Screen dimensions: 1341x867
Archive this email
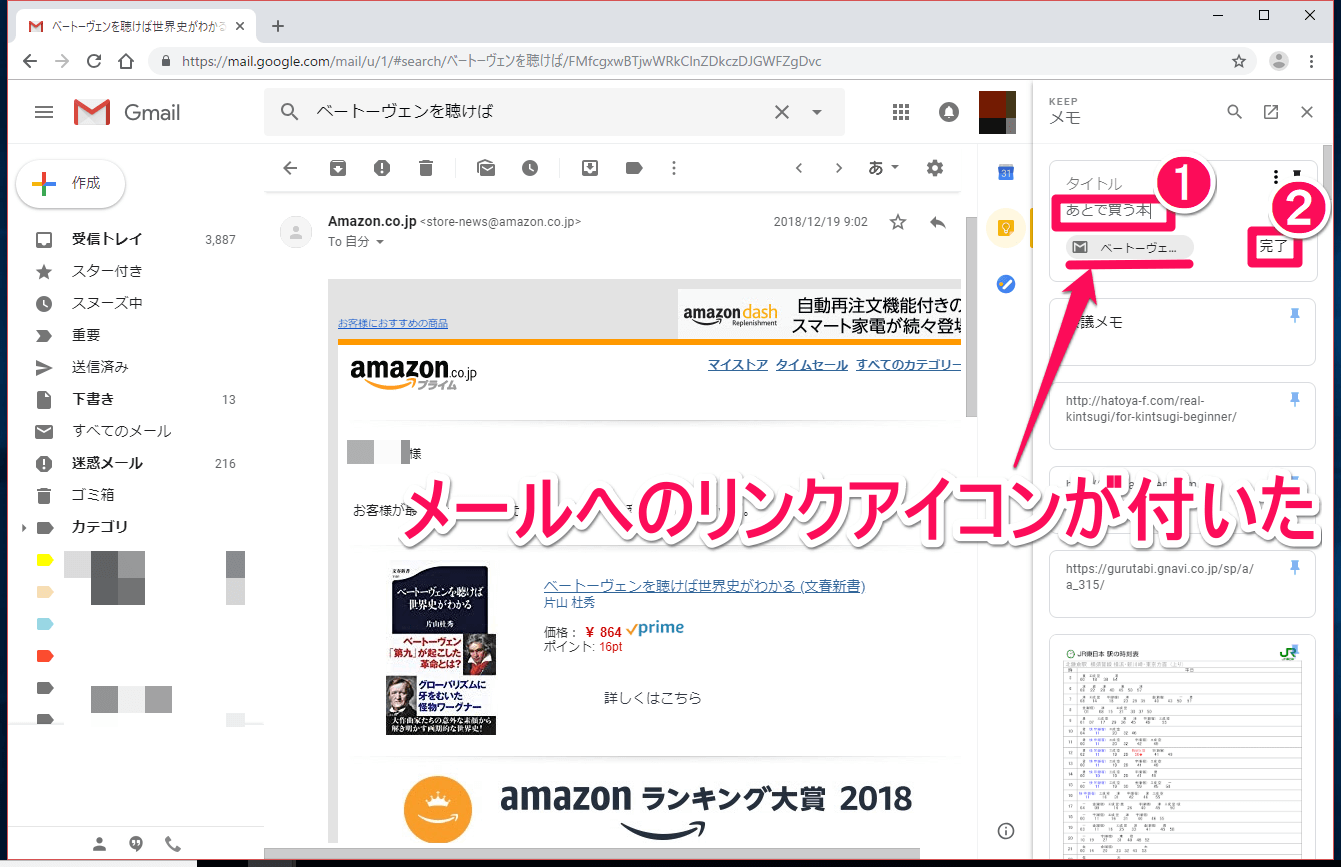(338, 168)
